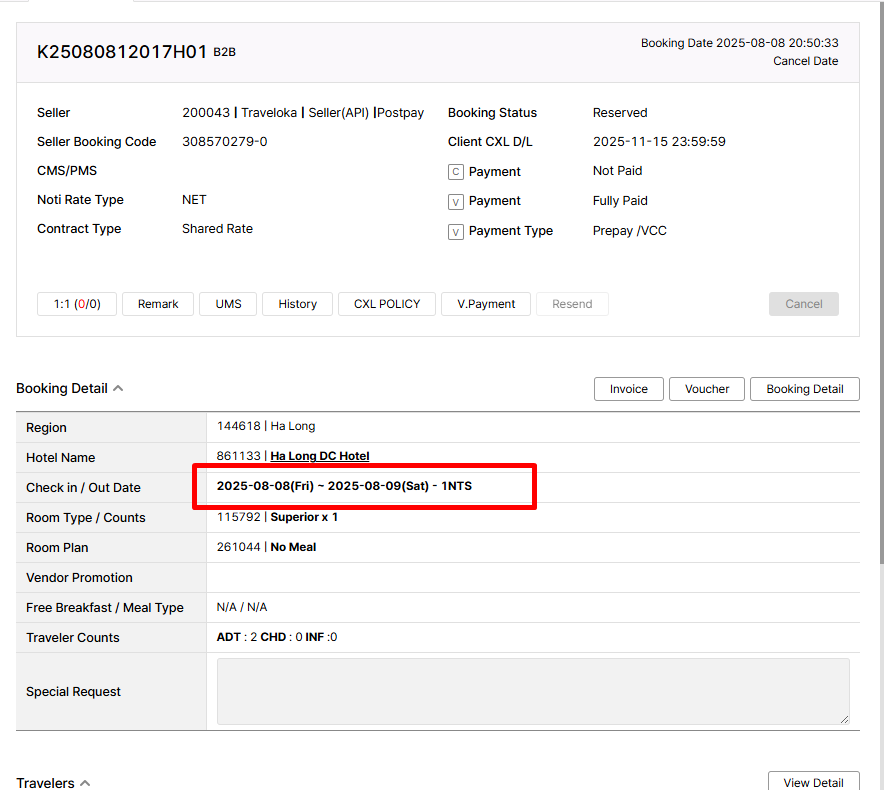The image size is (884, 790).
Task: Generate the Invoice
Action: (629, 389)
